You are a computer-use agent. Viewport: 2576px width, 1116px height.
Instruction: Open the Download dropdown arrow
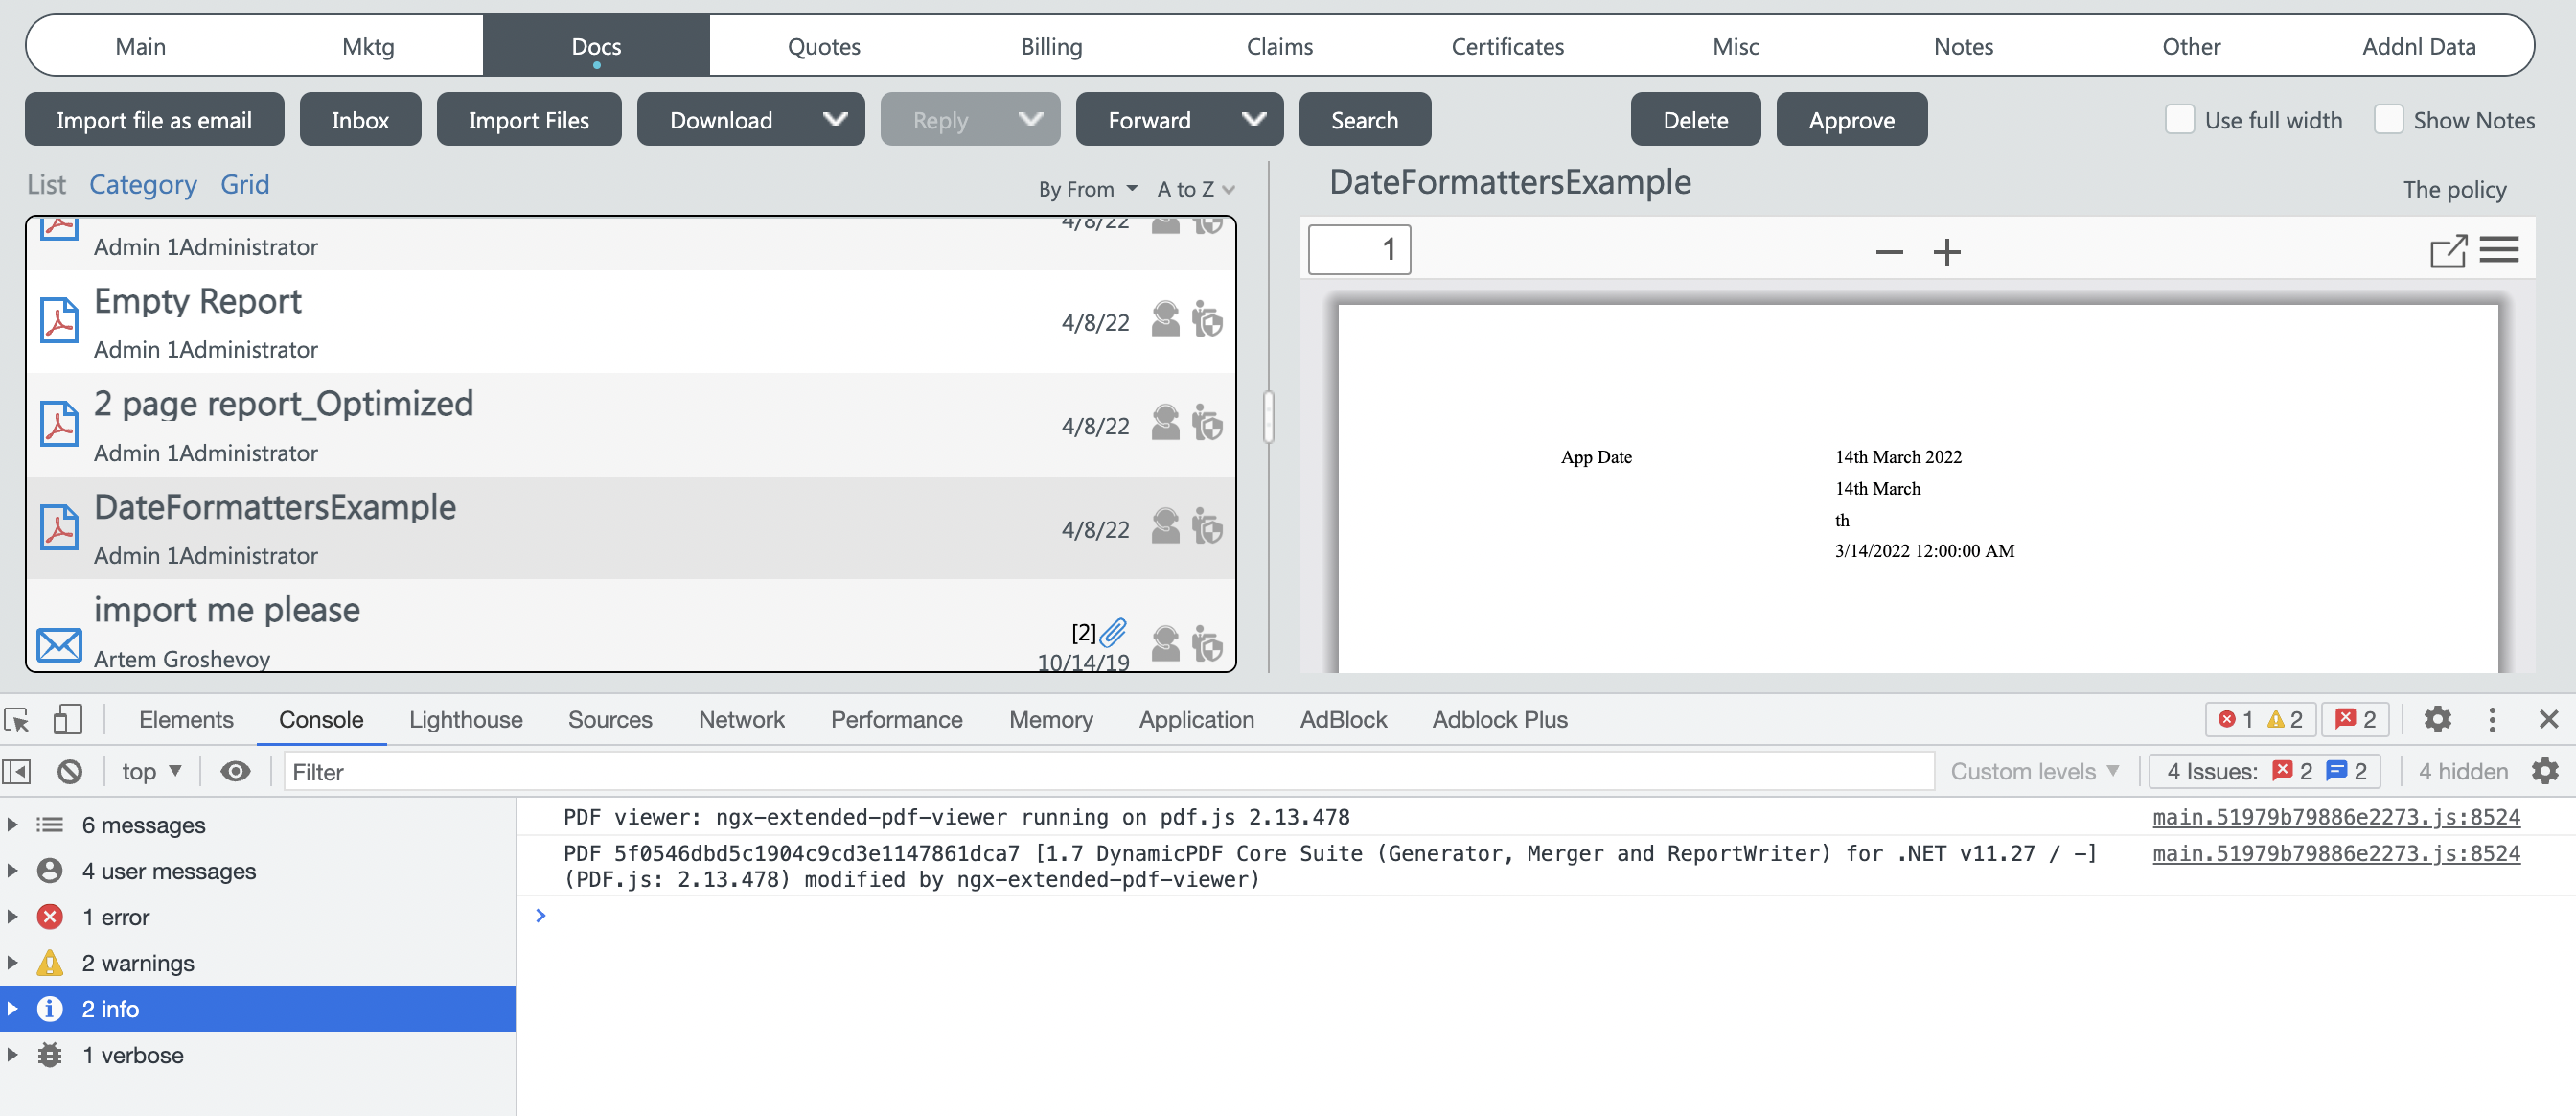(836, 119)
